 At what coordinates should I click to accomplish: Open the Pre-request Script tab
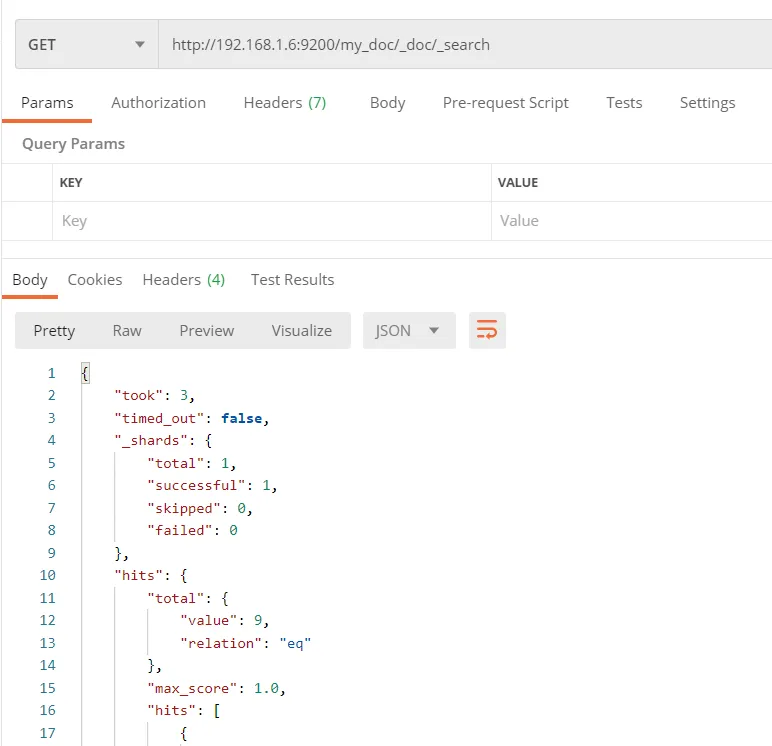tap(505, 103)
